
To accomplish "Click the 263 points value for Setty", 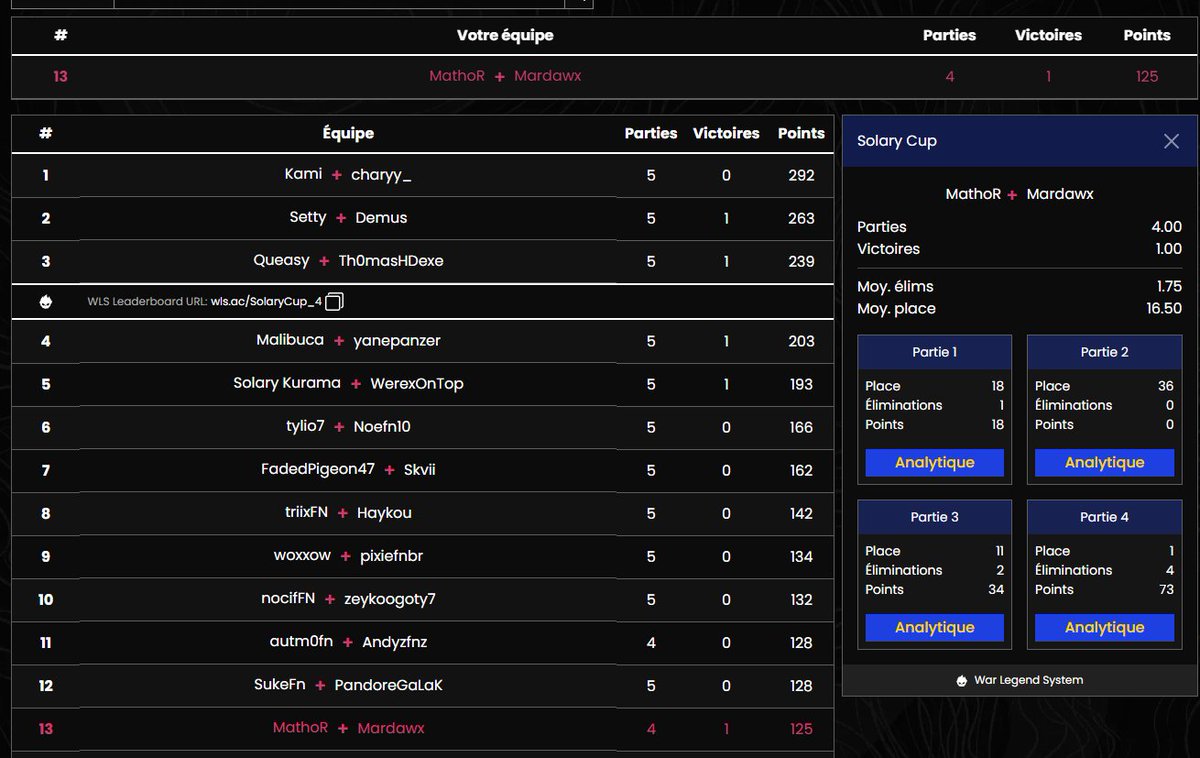I will tap(801, 218).
